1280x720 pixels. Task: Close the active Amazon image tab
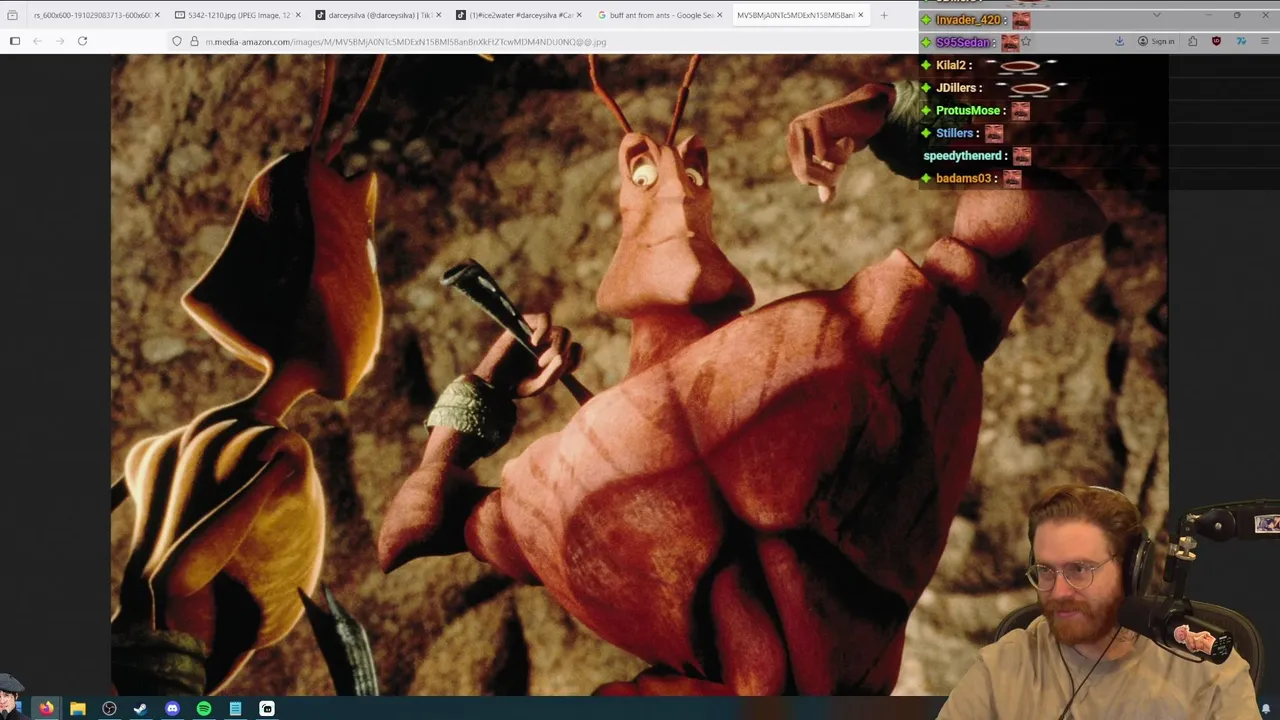[x=860, y=15]
